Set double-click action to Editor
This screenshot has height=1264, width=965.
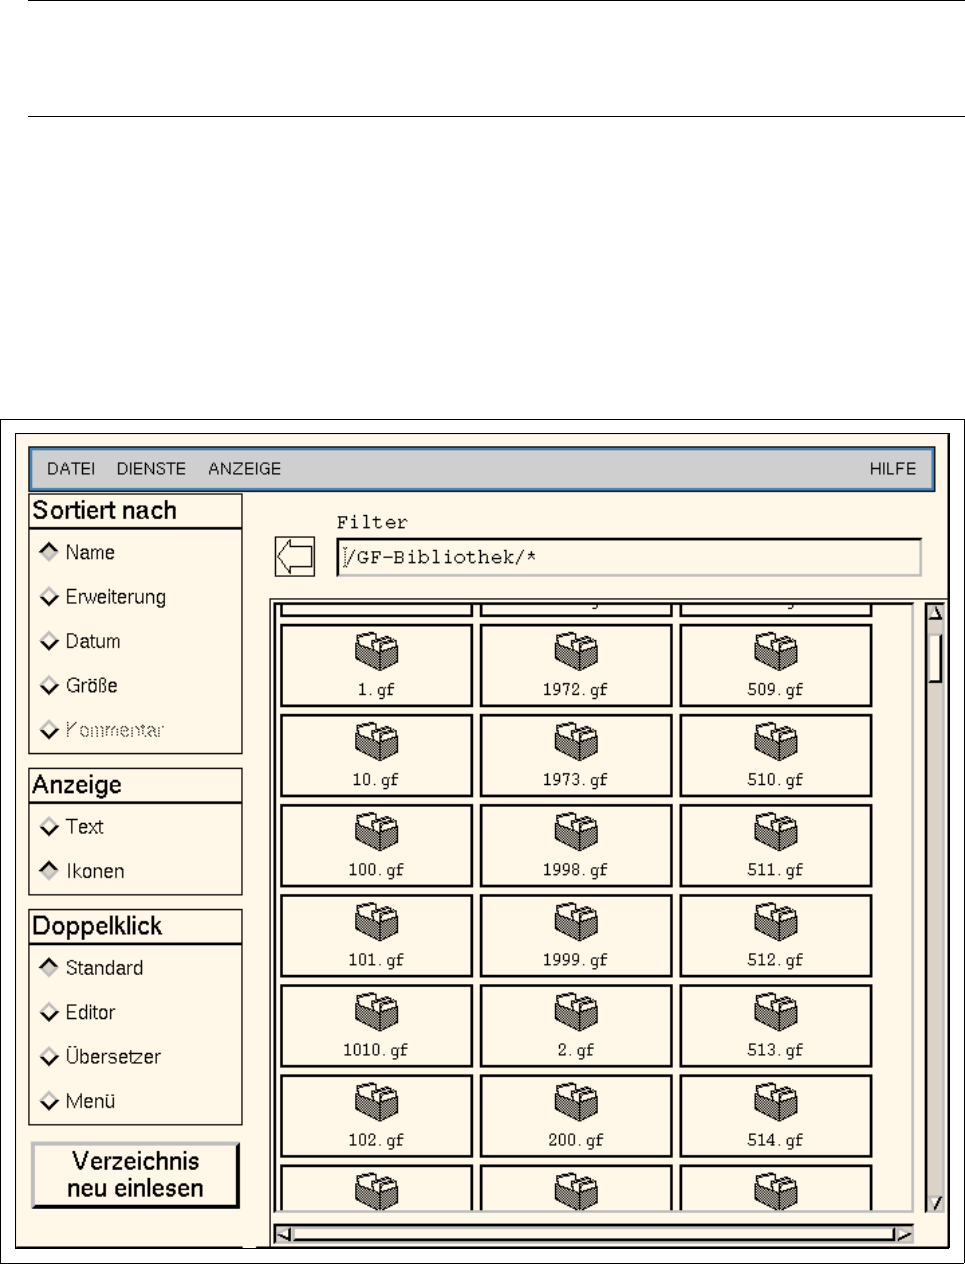click(77, 1012)
